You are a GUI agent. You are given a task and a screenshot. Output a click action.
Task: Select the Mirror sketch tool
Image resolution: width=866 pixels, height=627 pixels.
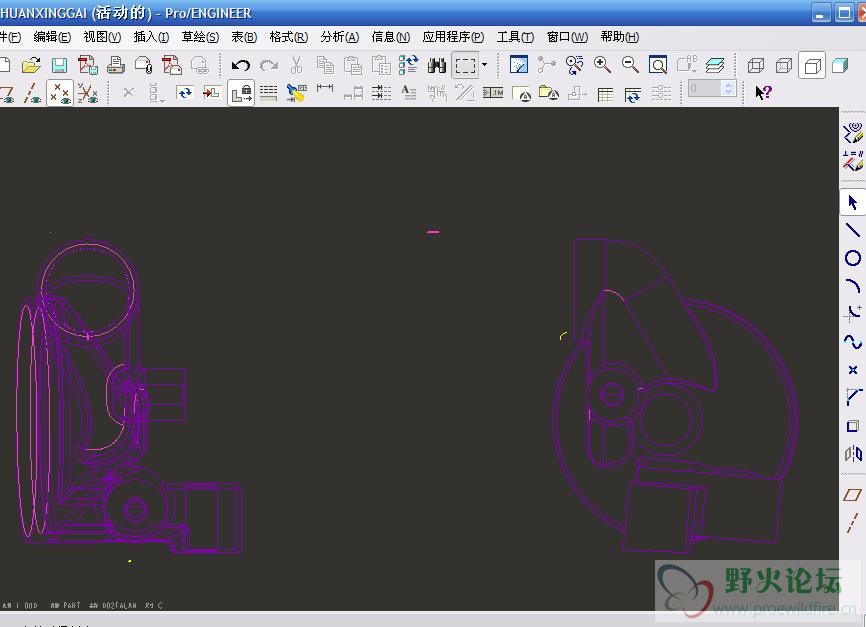pyautogui.click(x=853, y=454)
